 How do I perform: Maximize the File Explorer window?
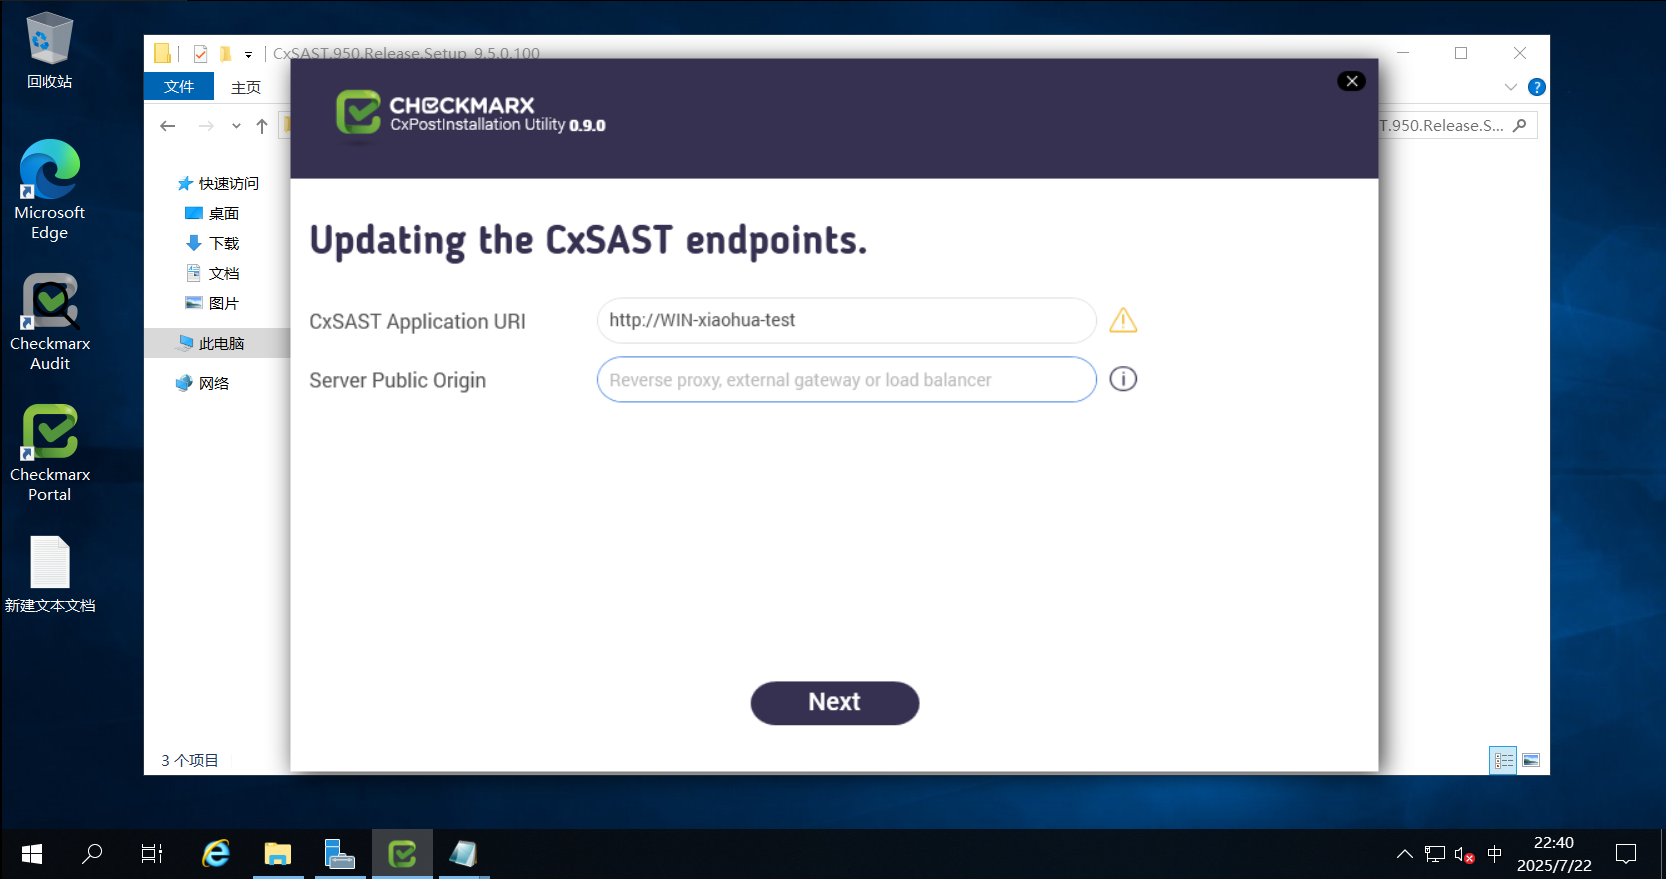(x=1461, y=53)
